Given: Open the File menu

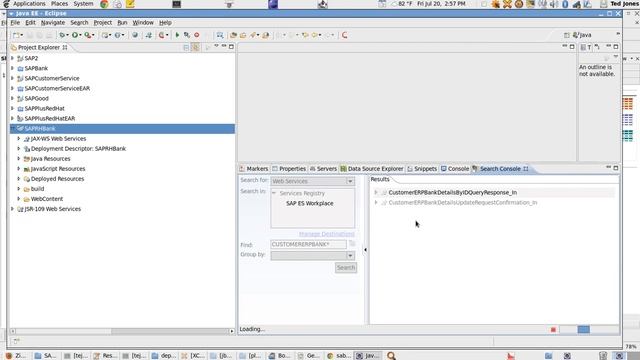Looking at the screenshot, I should click(15, 22).
